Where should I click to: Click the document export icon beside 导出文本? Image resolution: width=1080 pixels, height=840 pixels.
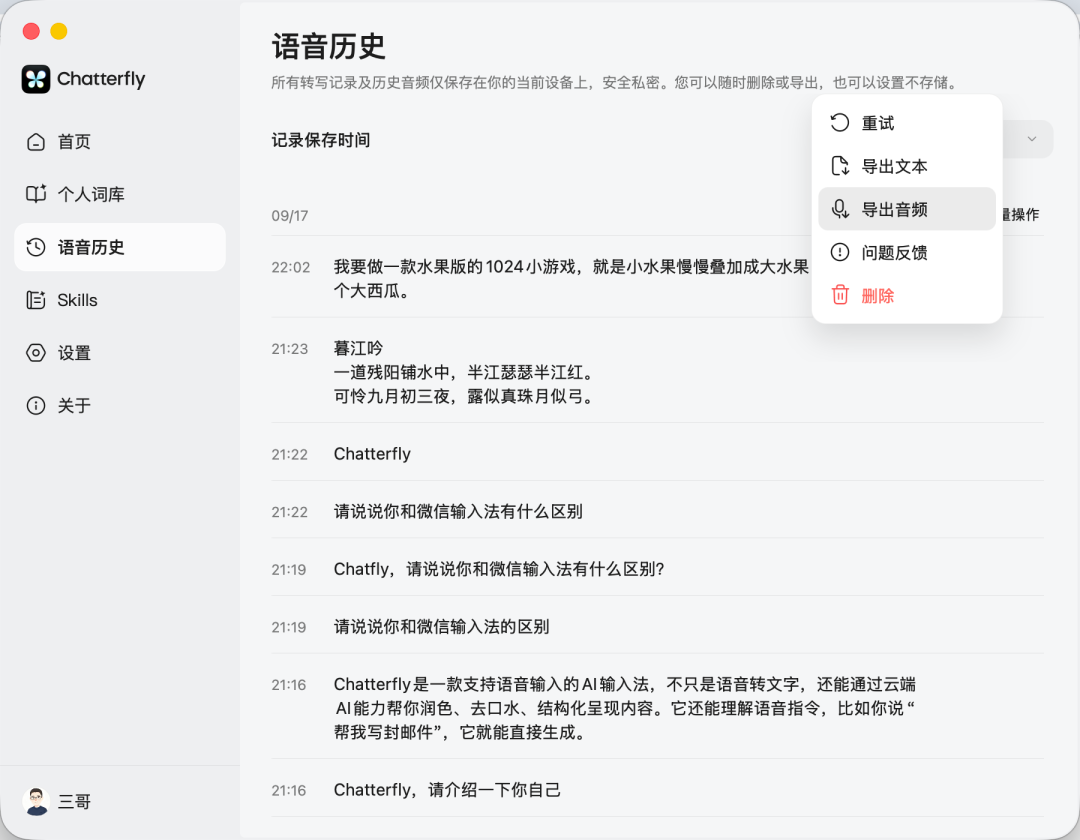pos(840,166)
